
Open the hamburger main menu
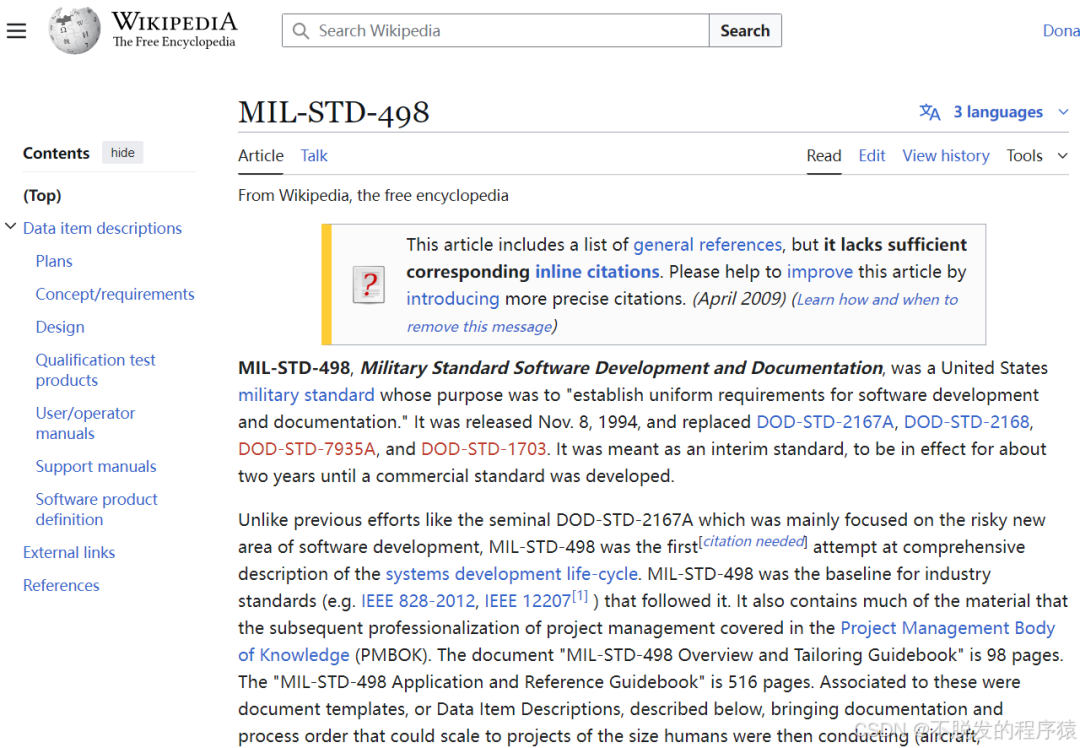(17, 30)
